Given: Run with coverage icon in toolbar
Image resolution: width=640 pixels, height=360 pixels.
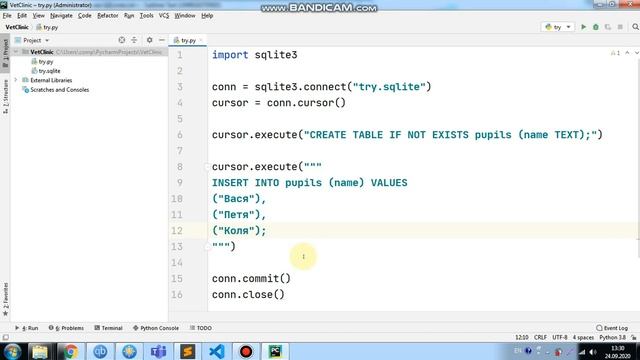Looking at the screenshot, I should 608,27.
